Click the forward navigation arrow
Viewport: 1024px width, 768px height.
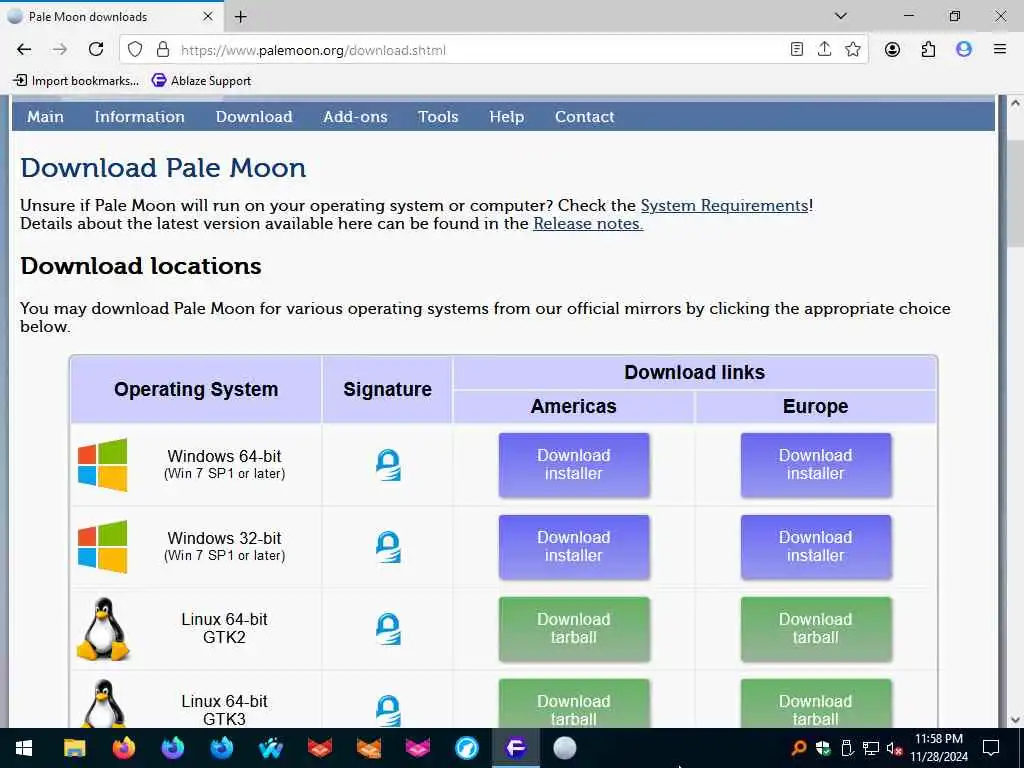tap(59, 50)
